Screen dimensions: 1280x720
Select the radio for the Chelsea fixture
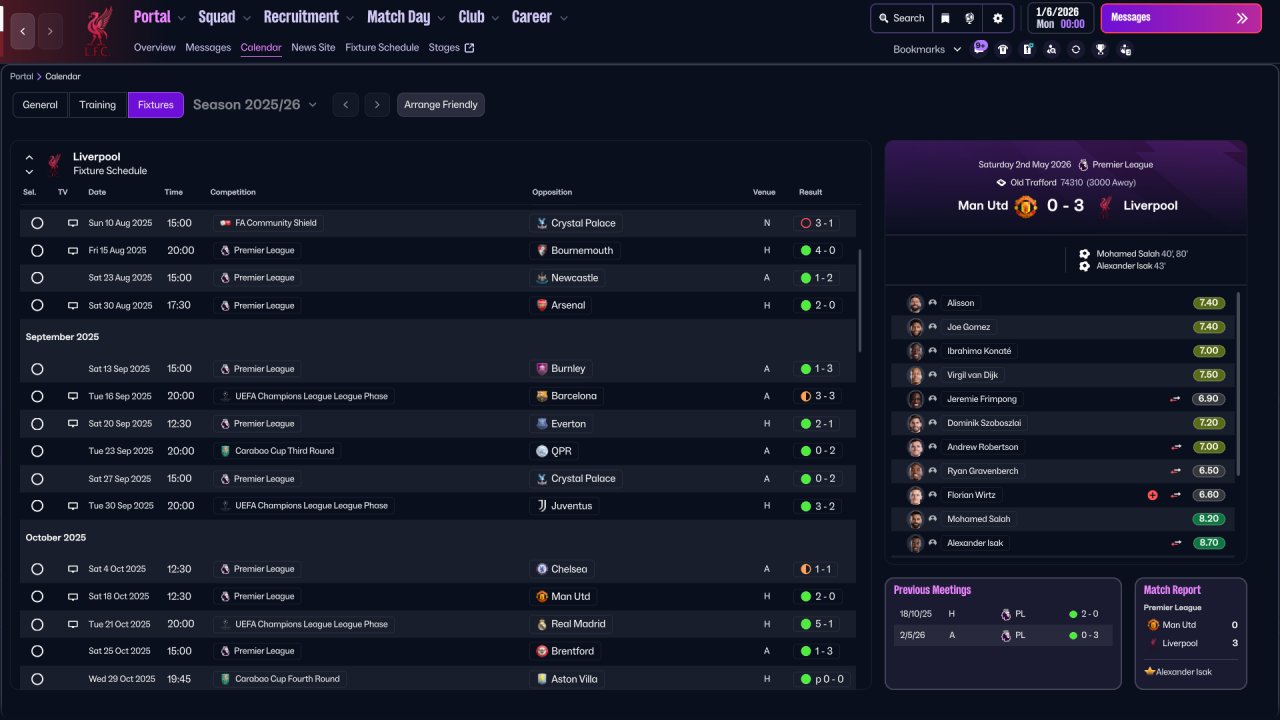point(37,569)
